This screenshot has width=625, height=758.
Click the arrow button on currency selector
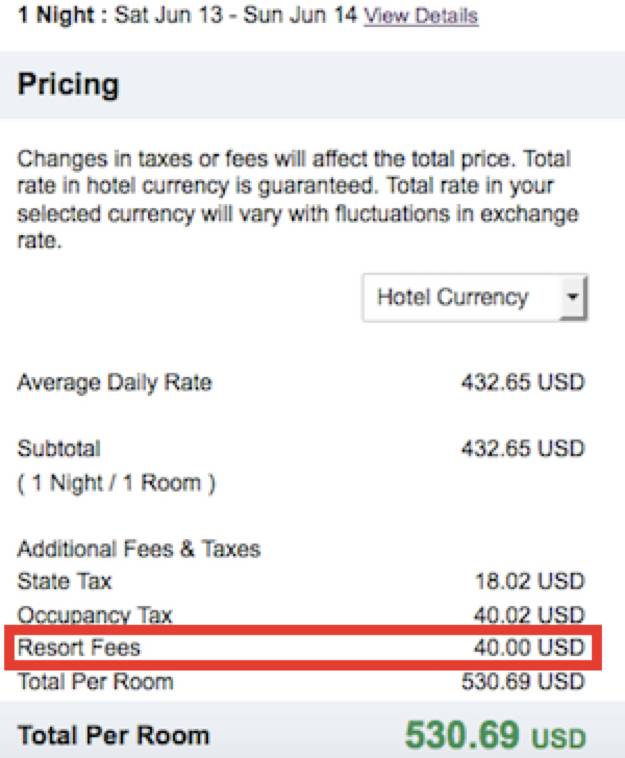[x=572, y=298]
